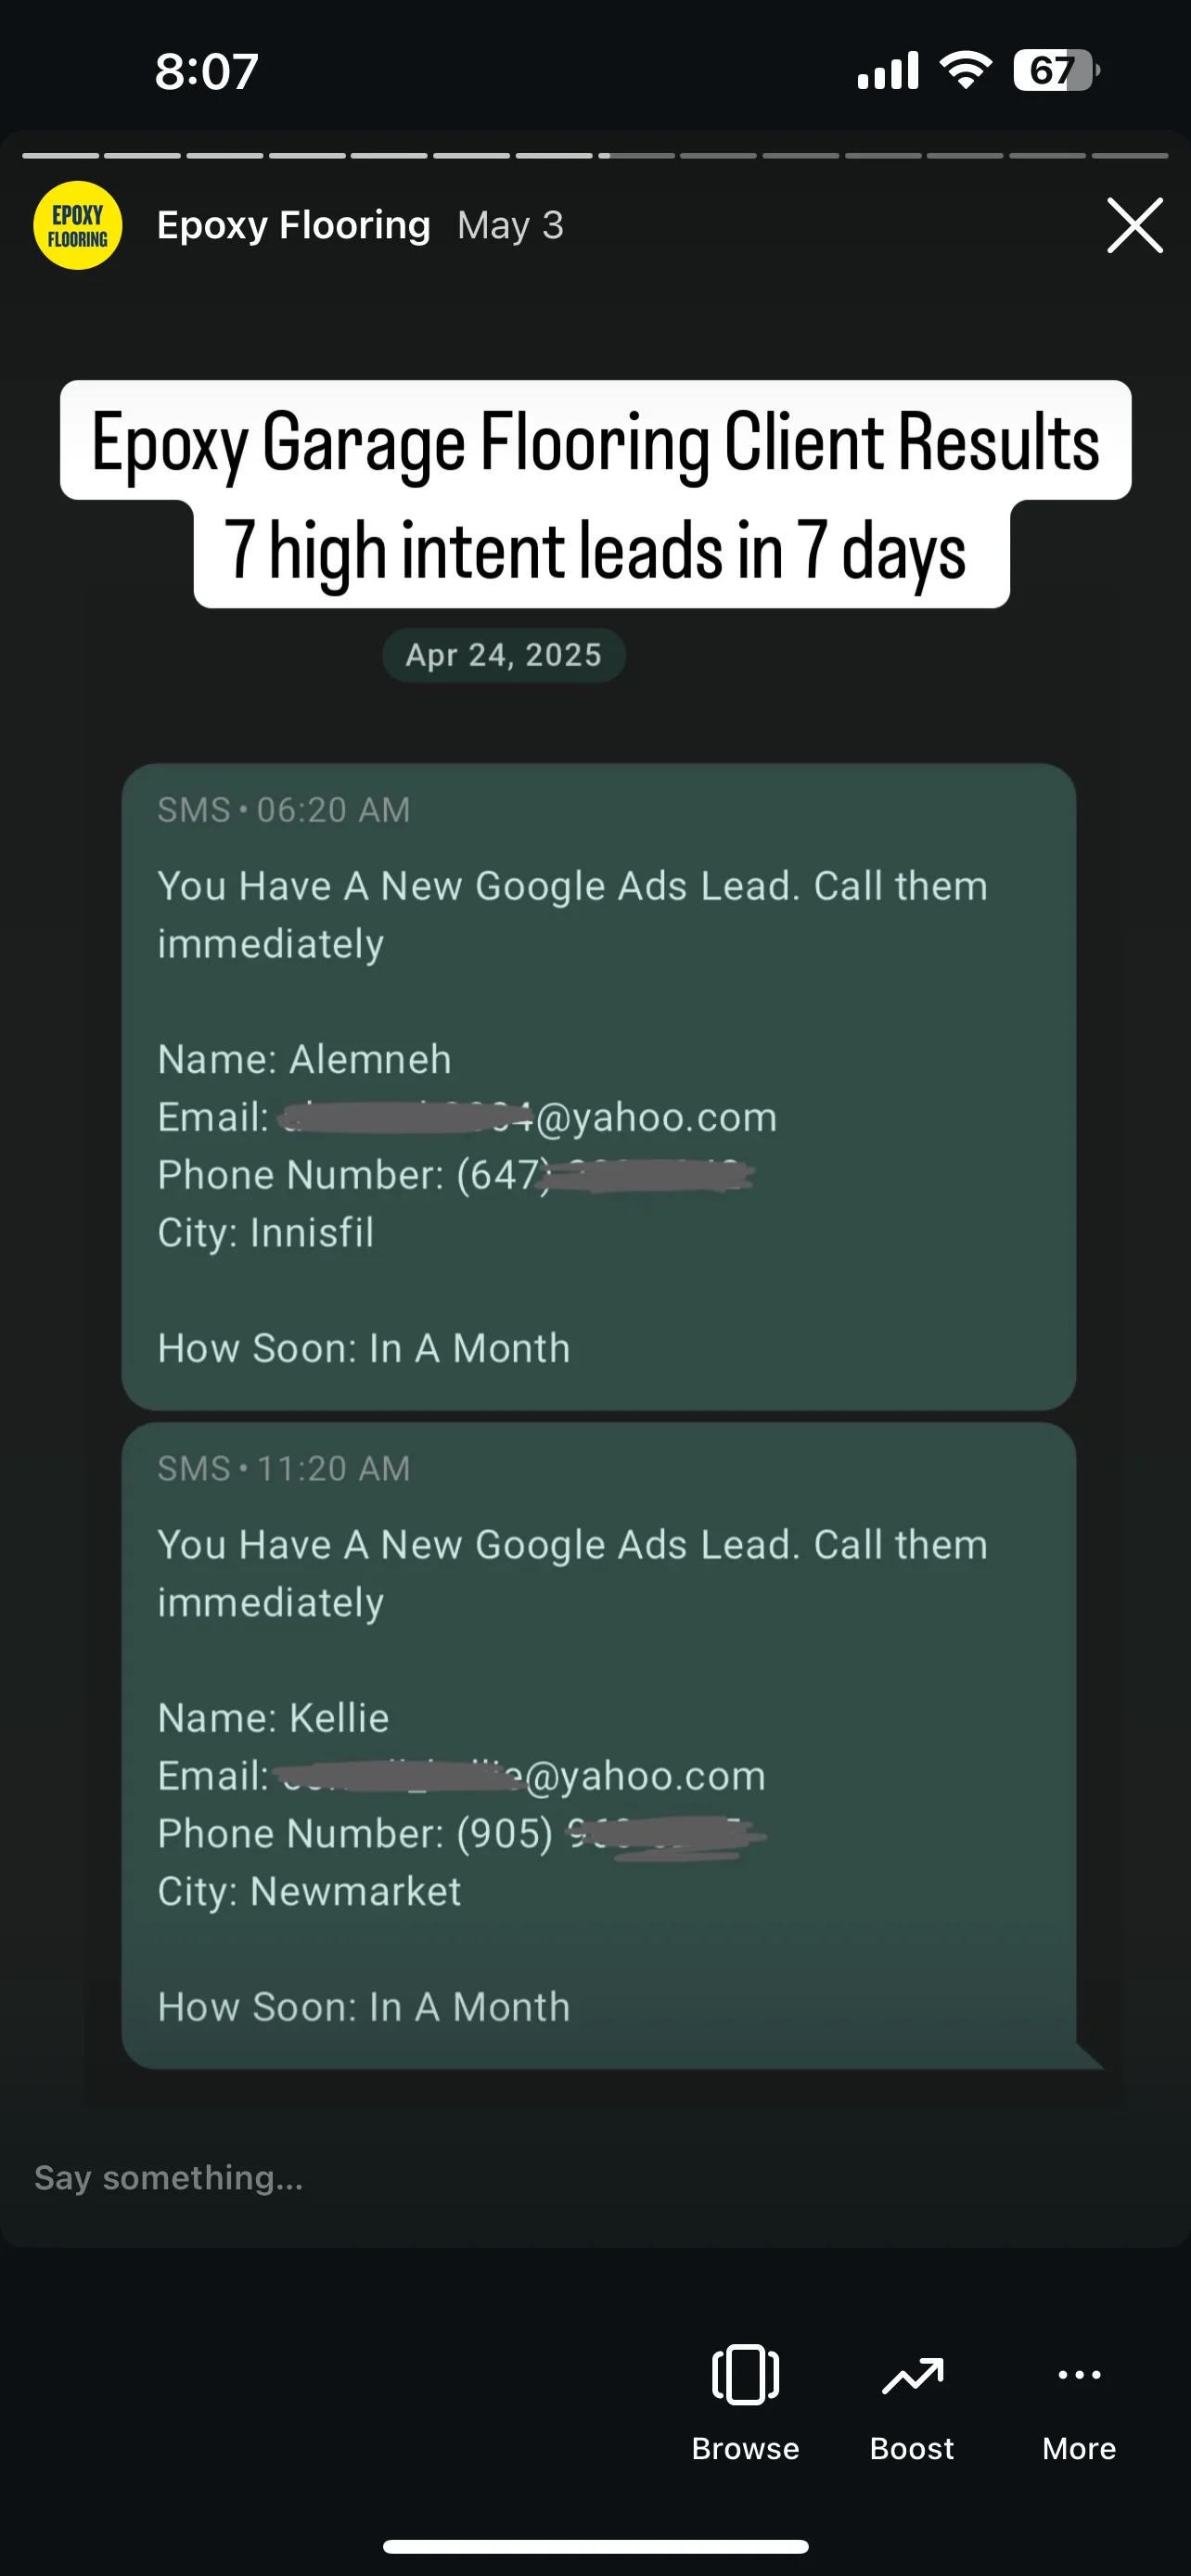Tap the battery level indicator
The height and width of the screenshot is (2576, 1191).
point(1054,71)
